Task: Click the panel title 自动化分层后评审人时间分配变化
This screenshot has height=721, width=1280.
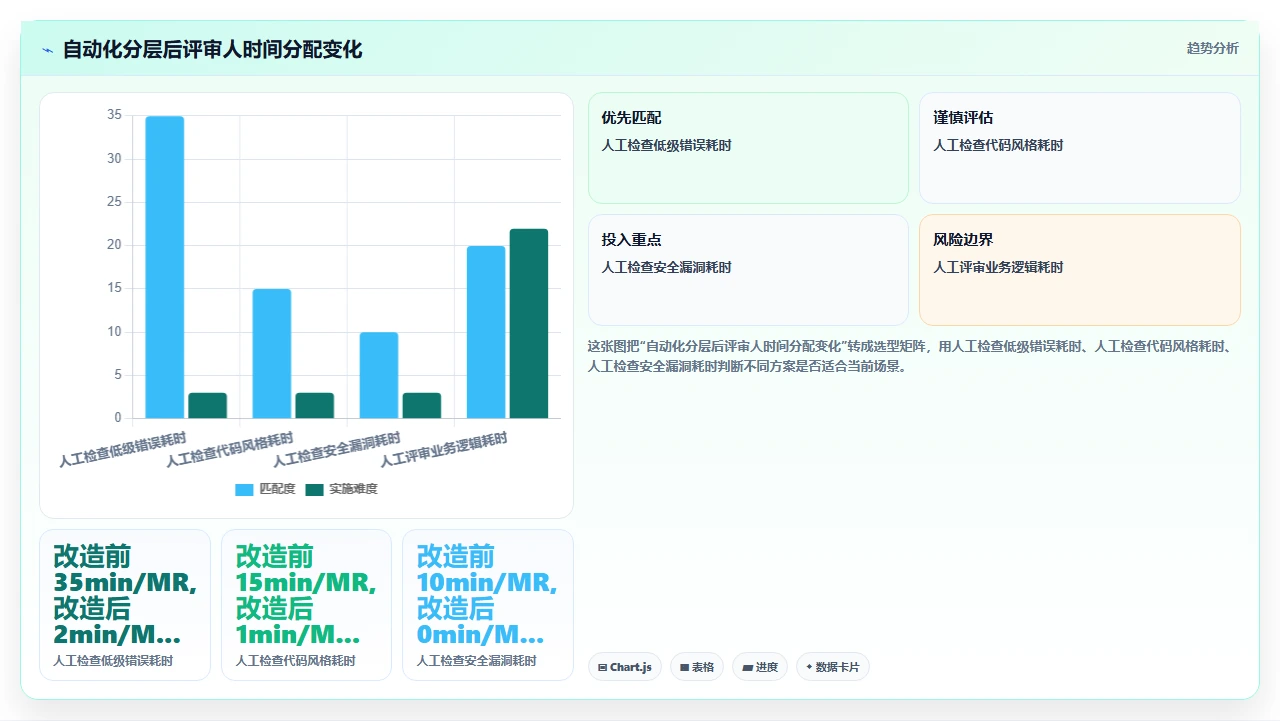Action: (x=212, y=49)
